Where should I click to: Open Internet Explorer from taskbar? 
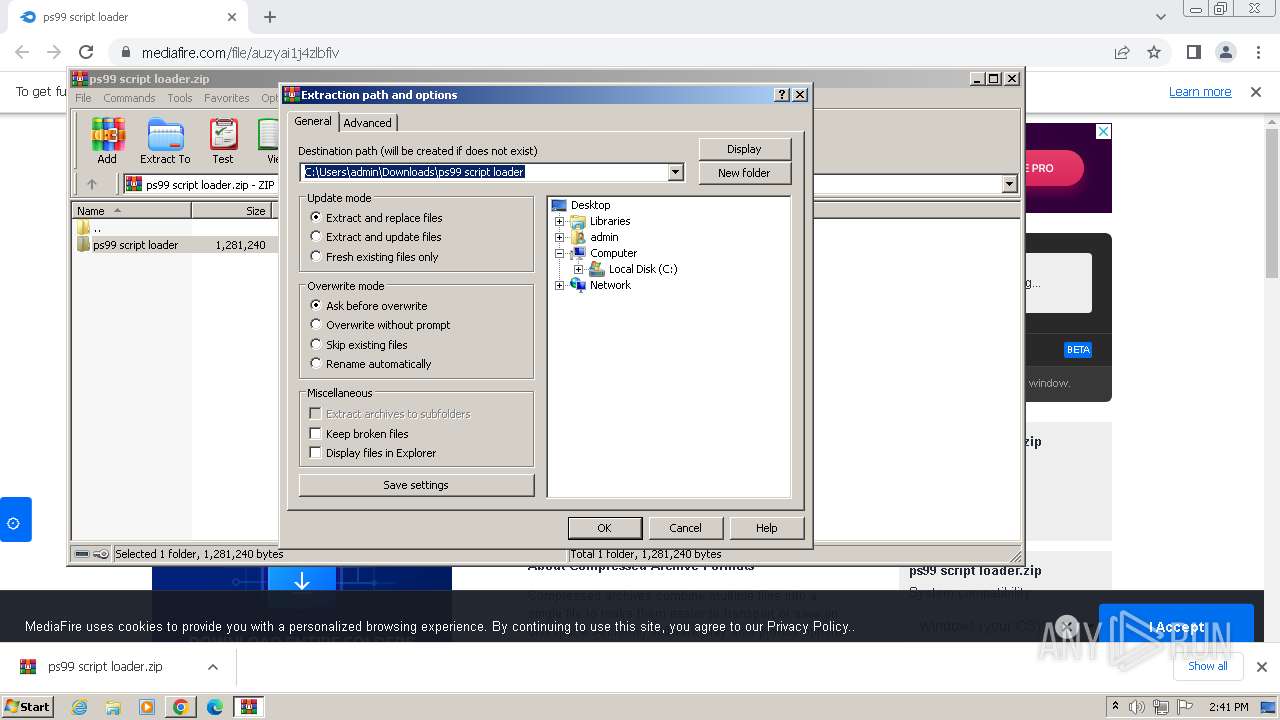(79, 707)
